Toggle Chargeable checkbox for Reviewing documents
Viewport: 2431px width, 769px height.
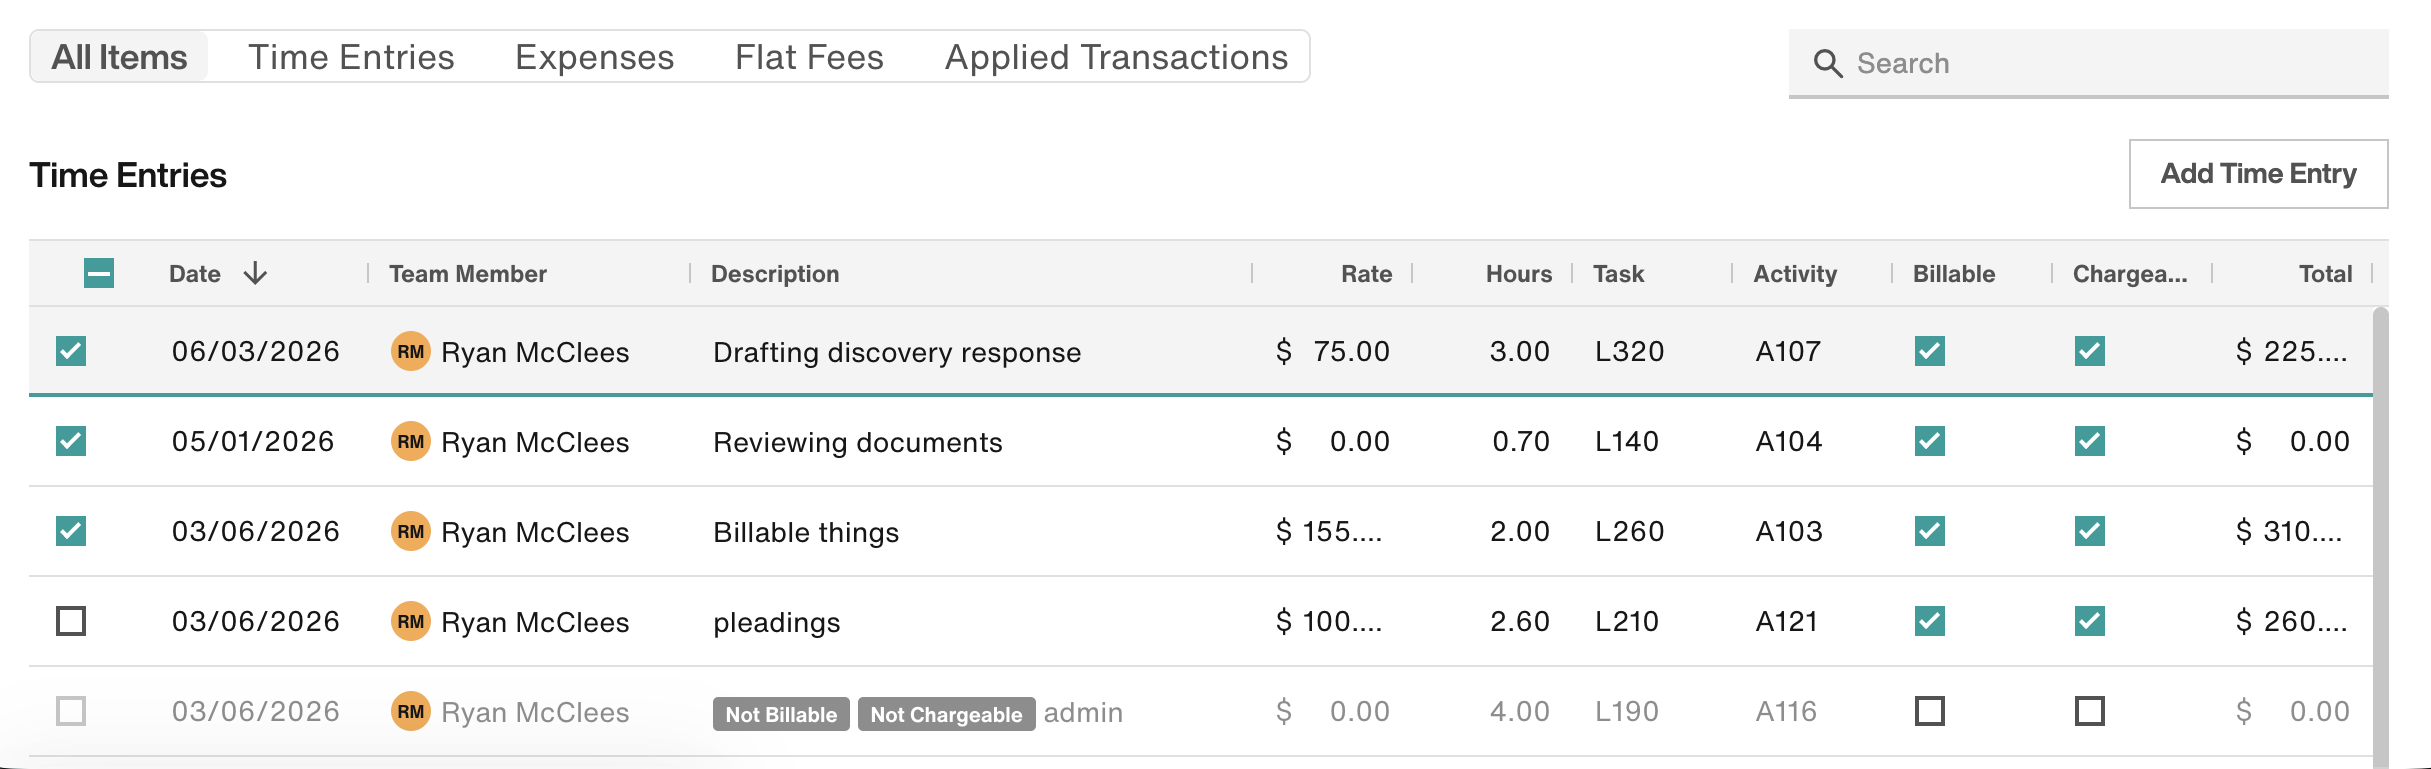(x=2090, y=441)
